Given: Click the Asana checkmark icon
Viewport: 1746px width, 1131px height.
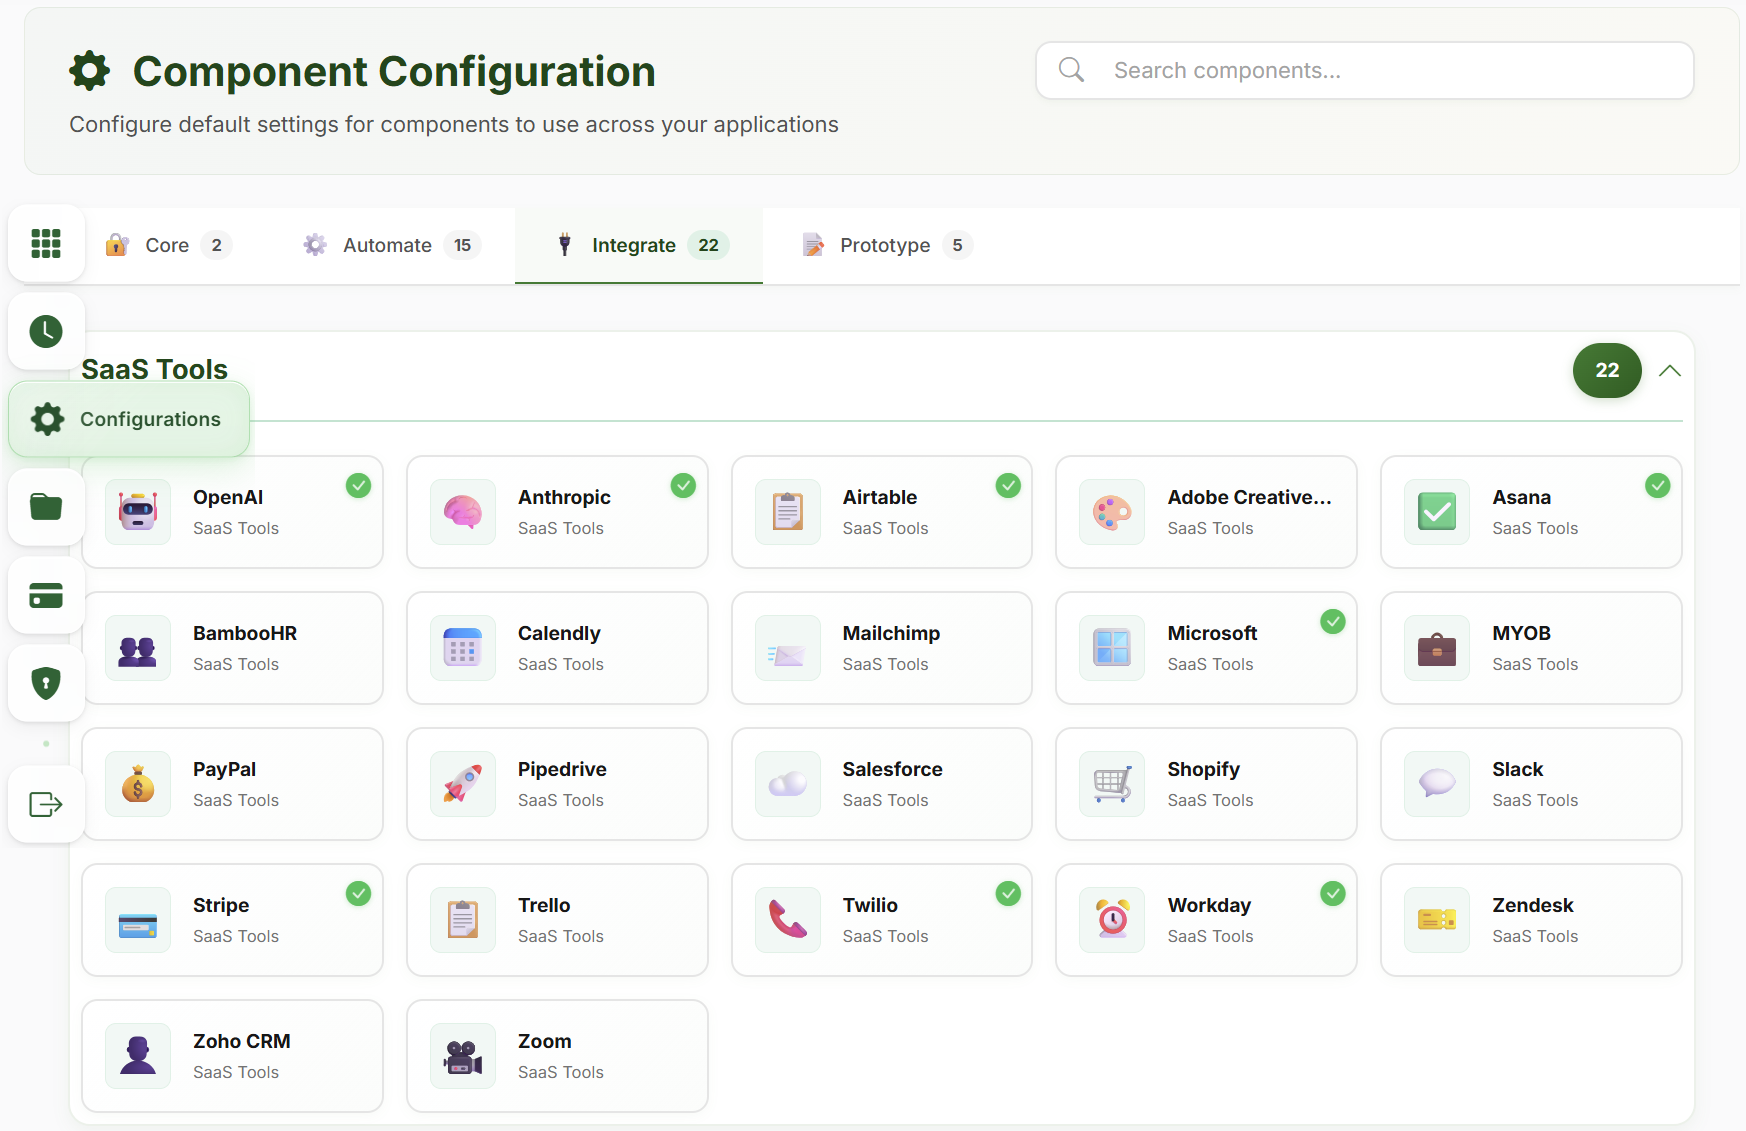Looking at the screenshot, I should 1437,512.
